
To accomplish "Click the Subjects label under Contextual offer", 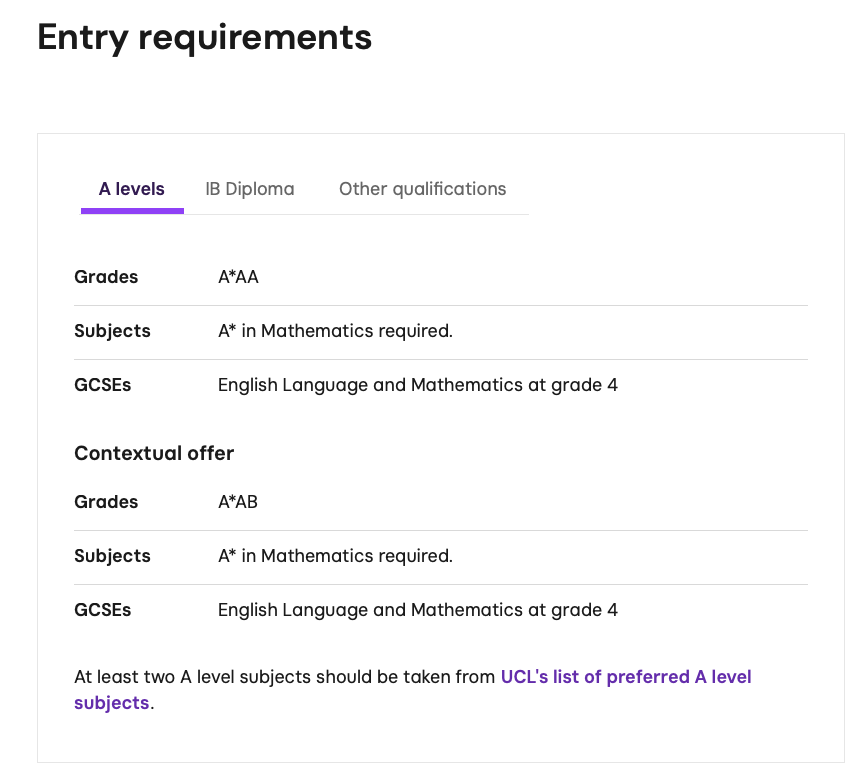I will (x=112, y=556).
